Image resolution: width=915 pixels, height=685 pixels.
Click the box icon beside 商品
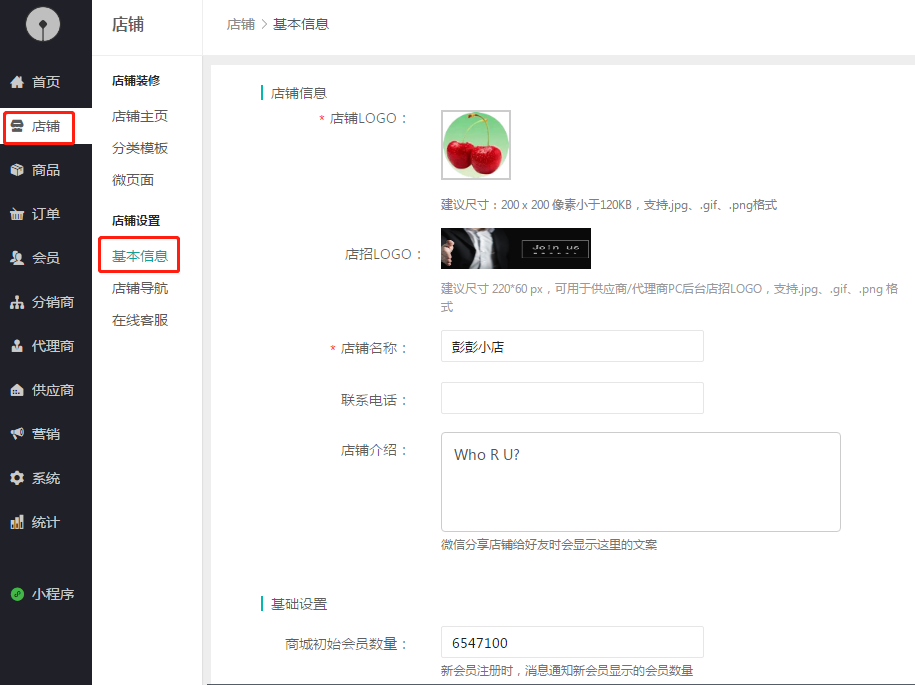[x=17, y=170]
